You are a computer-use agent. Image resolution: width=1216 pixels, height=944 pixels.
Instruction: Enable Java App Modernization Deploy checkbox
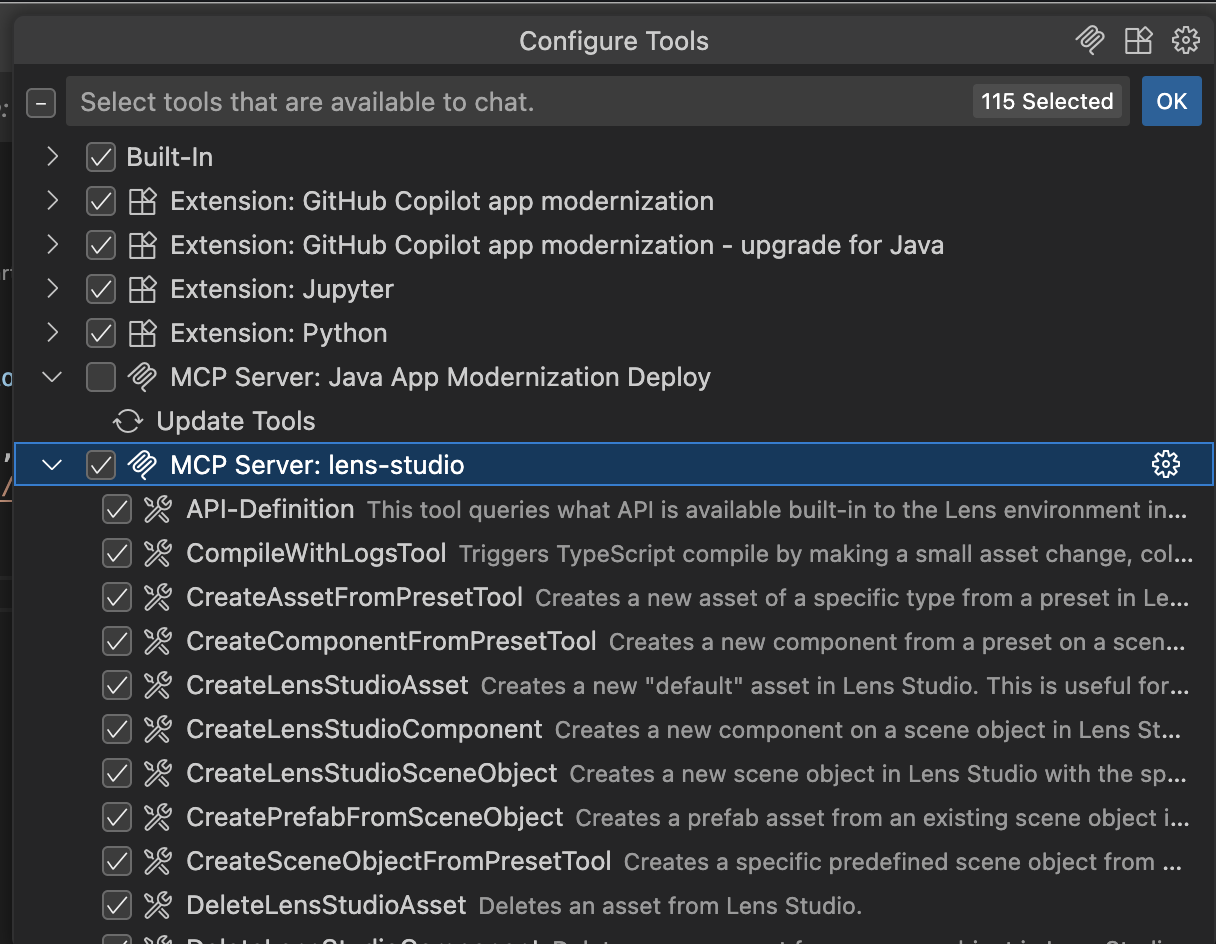(101, 377)
